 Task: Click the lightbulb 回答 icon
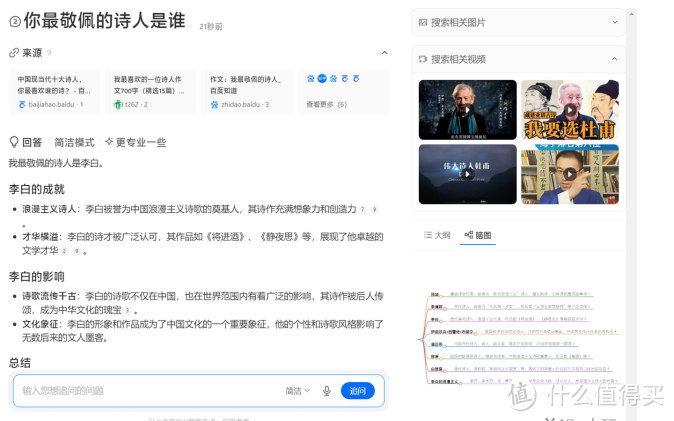pos(14,142)
